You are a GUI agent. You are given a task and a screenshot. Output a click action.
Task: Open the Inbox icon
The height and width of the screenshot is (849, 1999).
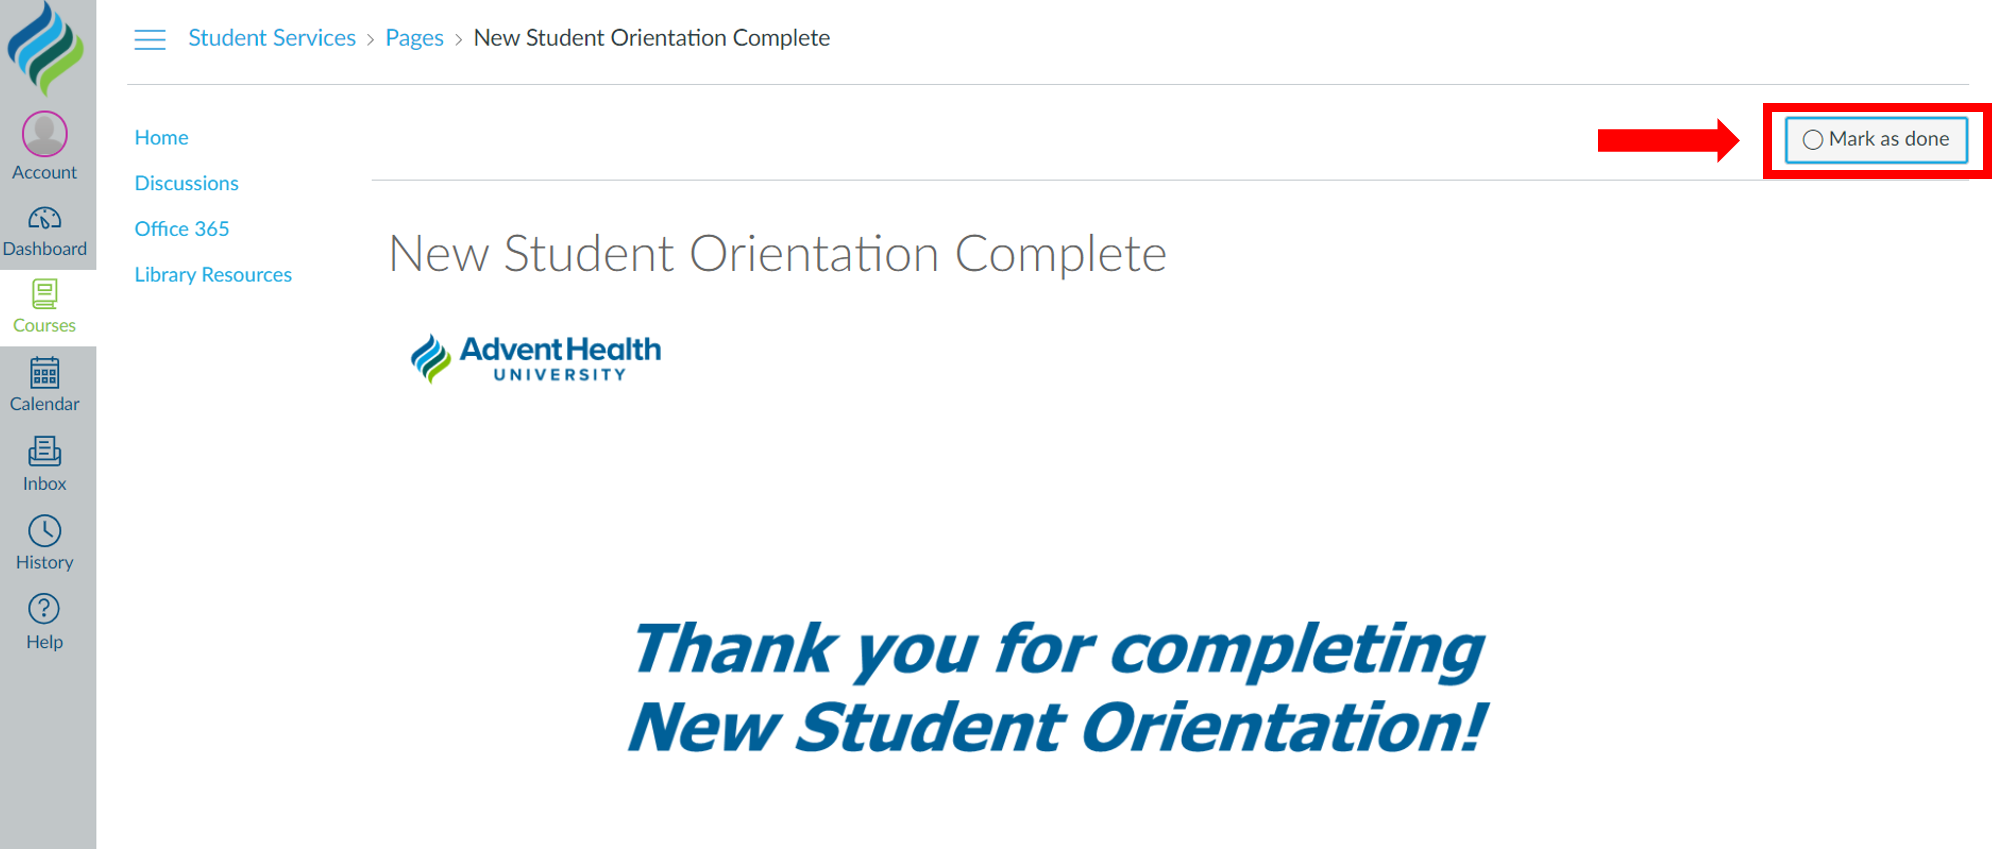45,451
